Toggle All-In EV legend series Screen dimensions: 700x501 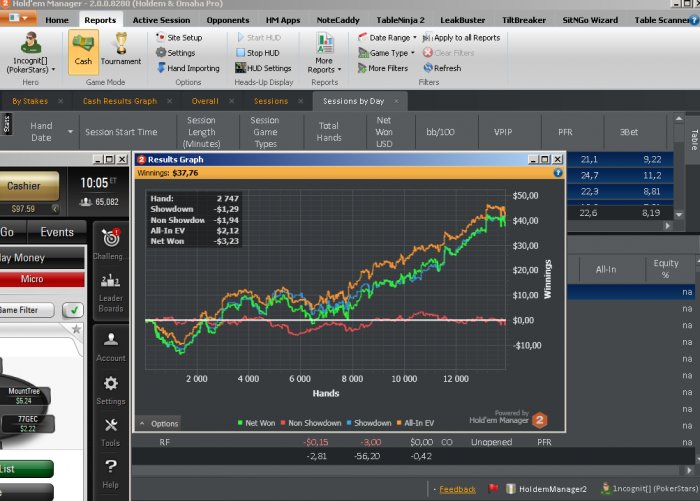(415, 422)
